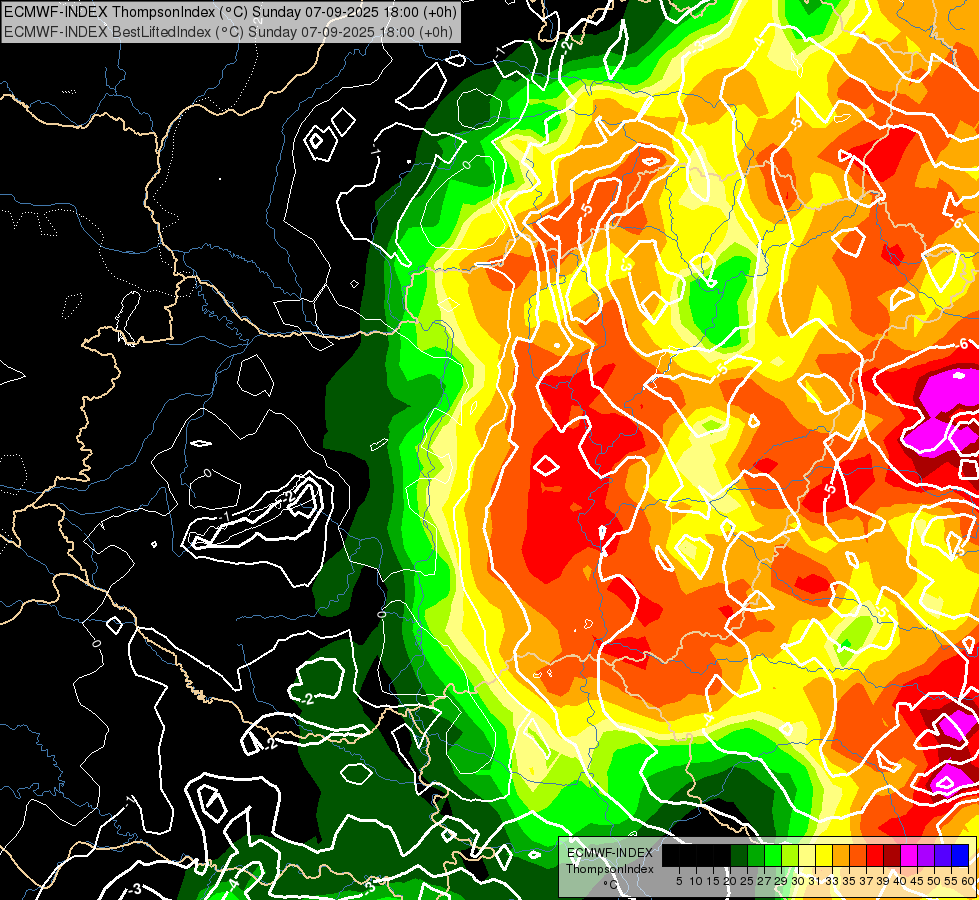
Task: Click the ThompsonIndex header line at top
Action: (230, 11)
